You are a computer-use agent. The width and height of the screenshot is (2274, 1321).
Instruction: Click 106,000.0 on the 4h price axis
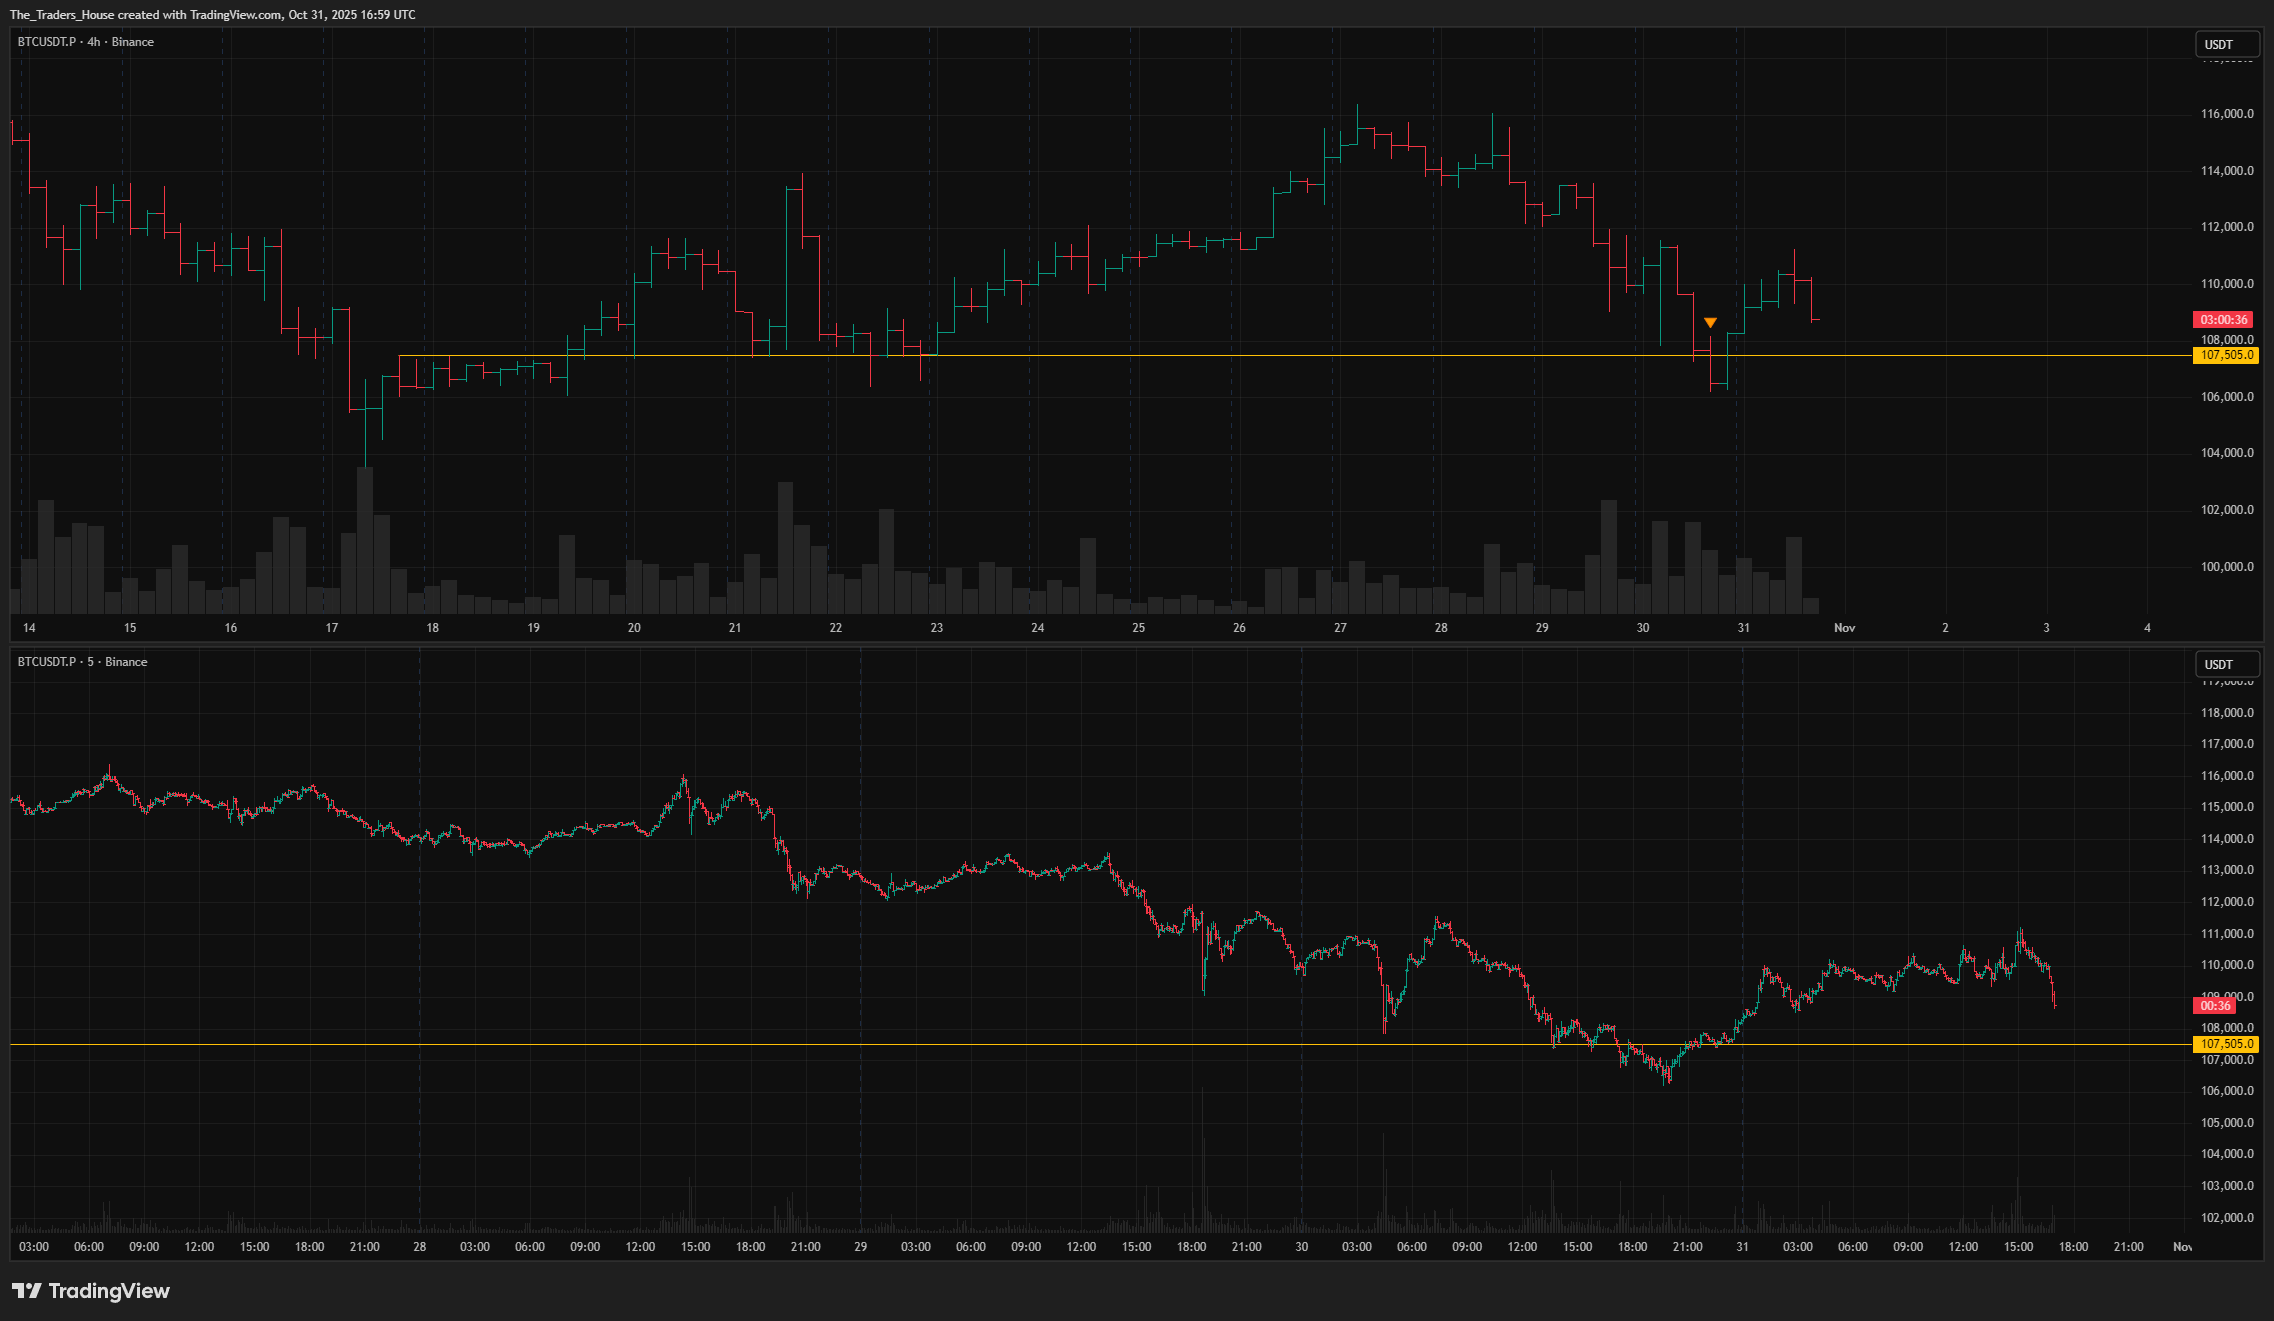point(2227,397)
